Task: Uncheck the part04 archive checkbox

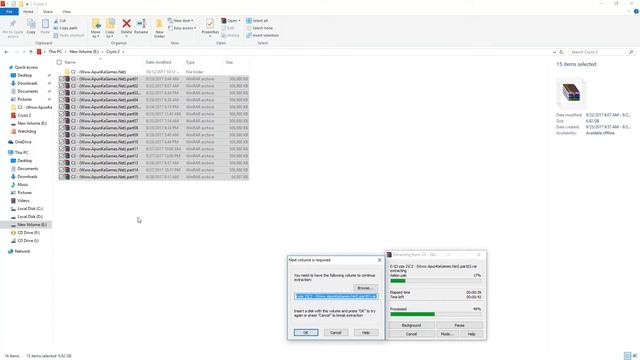Action: click(62, 100)
